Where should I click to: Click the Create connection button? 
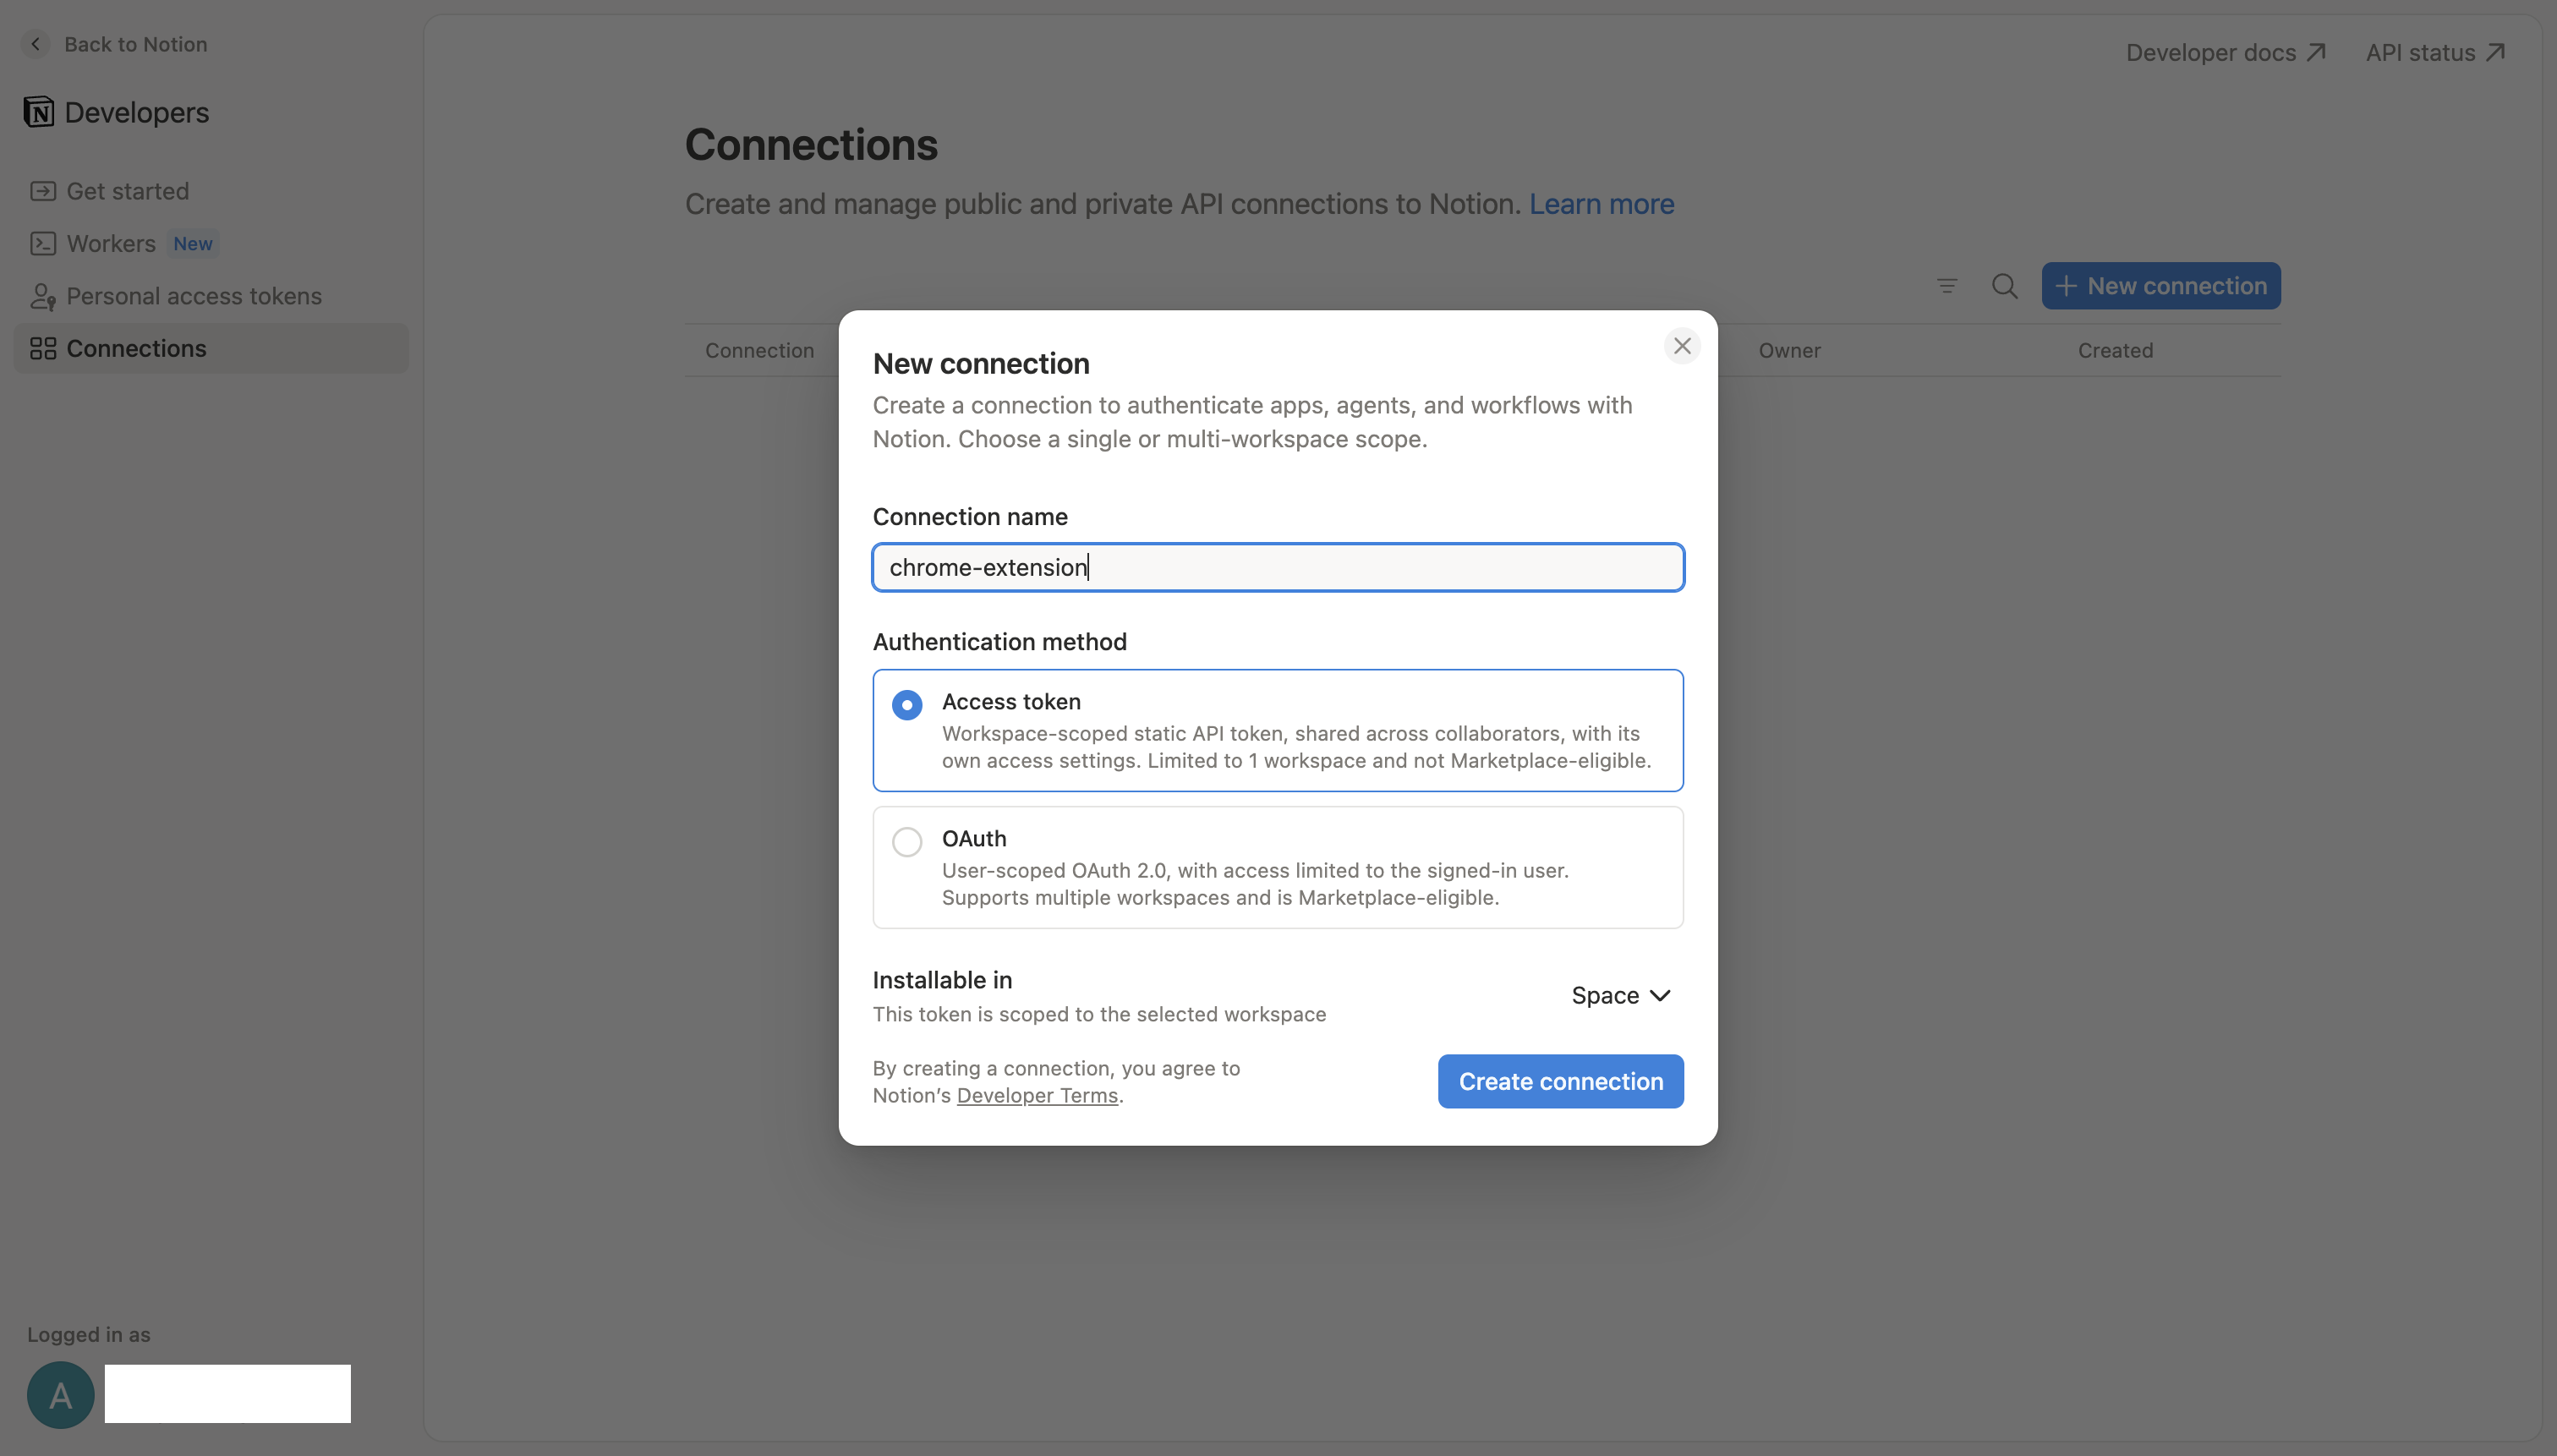1560,1081
